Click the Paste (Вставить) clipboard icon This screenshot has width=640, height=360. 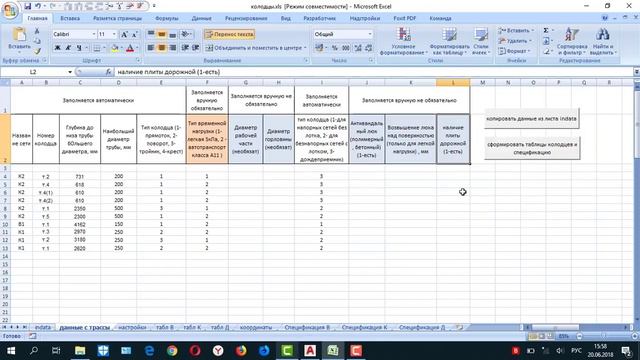[x=19, y=35]
